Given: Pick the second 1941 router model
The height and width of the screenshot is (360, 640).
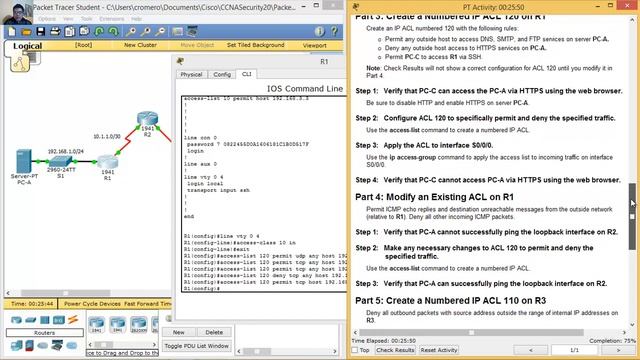Looking at the screenshot, I should tap(118, 324).
